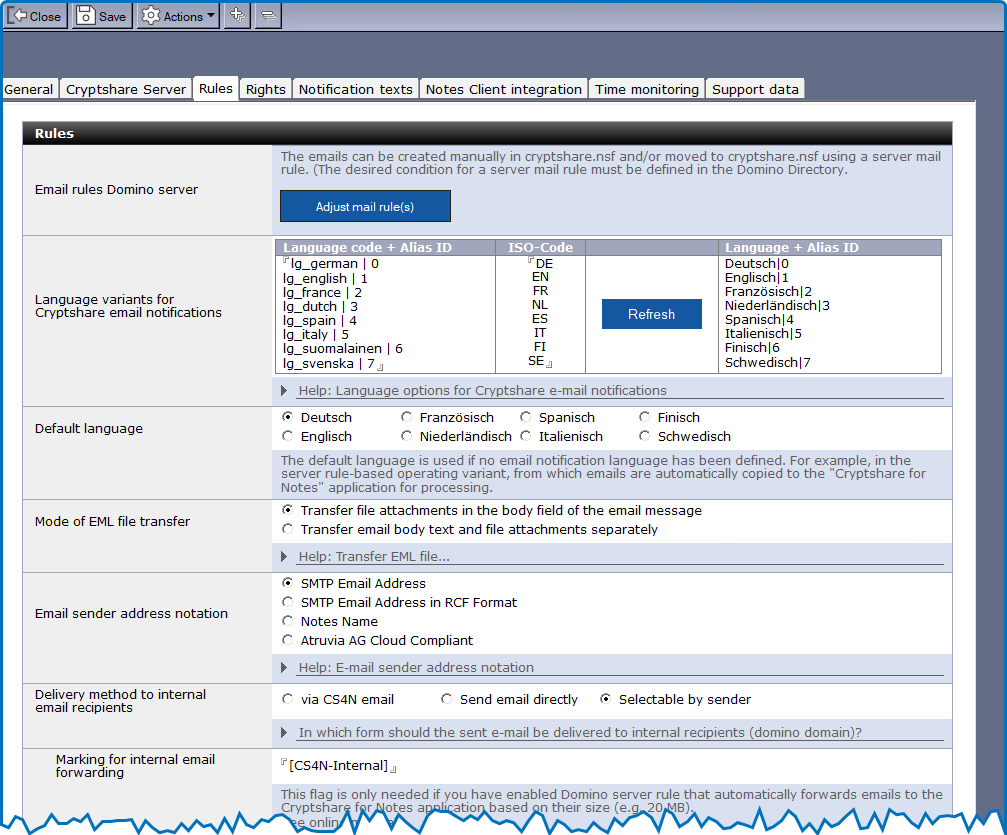Screen dimensions: 1007x835
Task: Click the Save button with floppy disk icon
Action: 101,16
